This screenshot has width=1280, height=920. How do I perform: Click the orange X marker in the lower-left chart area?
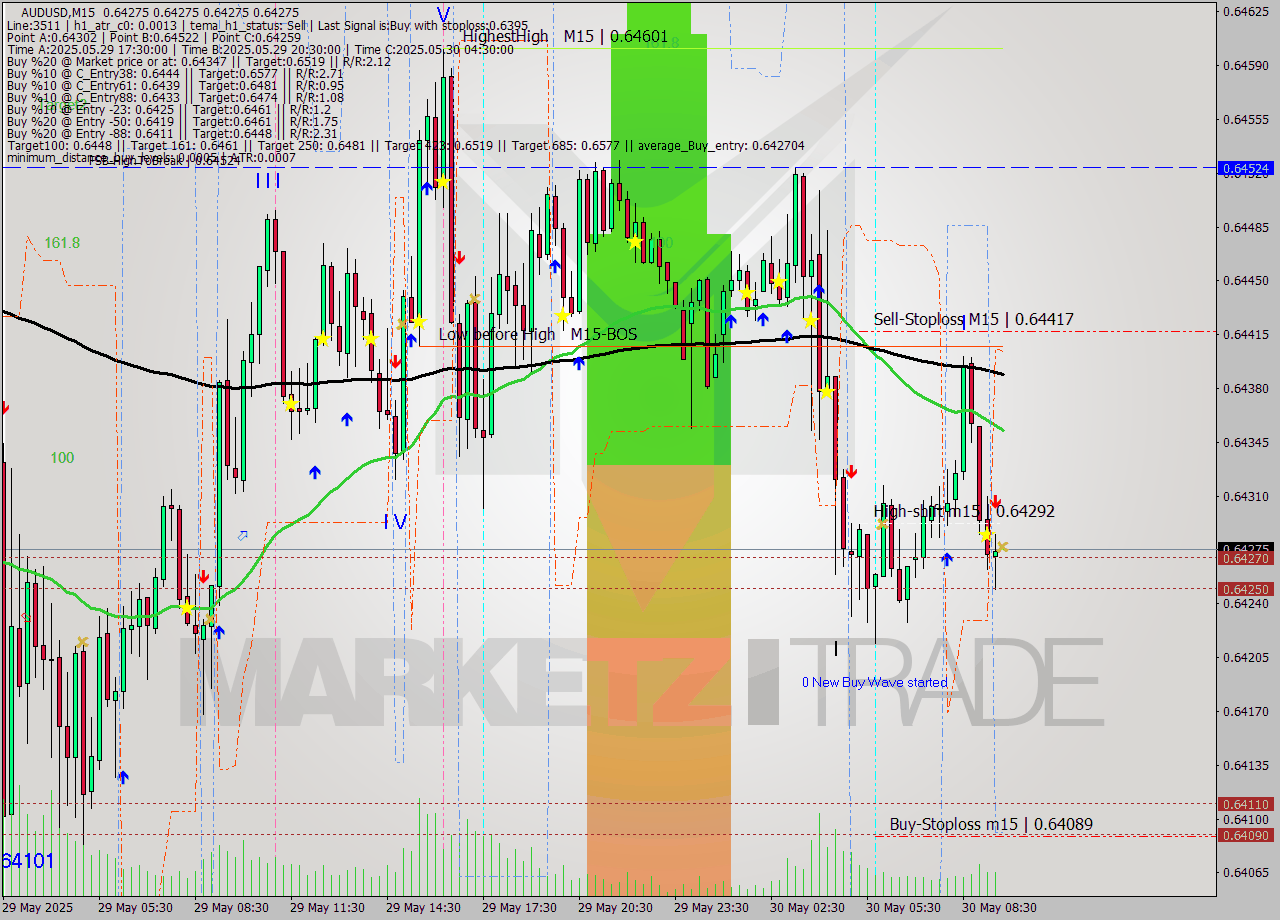tap(82, 641)
